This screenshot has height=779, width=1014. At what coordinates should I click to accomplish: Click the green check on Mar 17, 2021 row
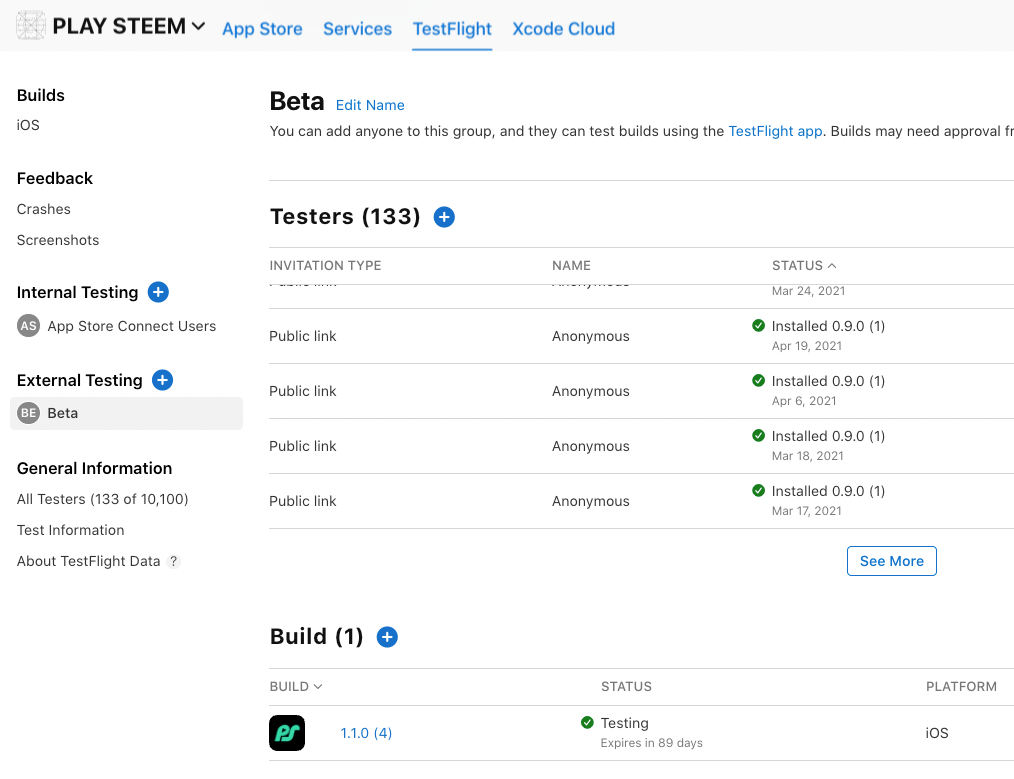tap(759, 490)
